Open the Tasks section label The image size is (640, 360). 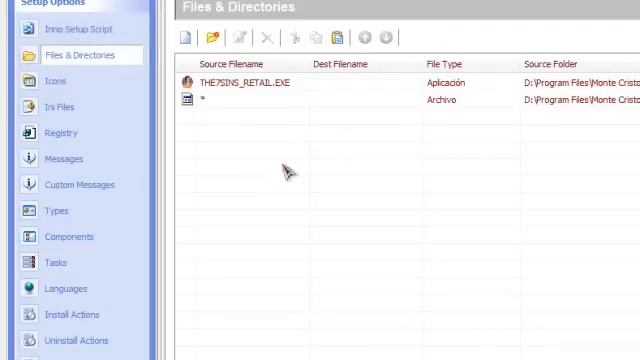point(56,263)
